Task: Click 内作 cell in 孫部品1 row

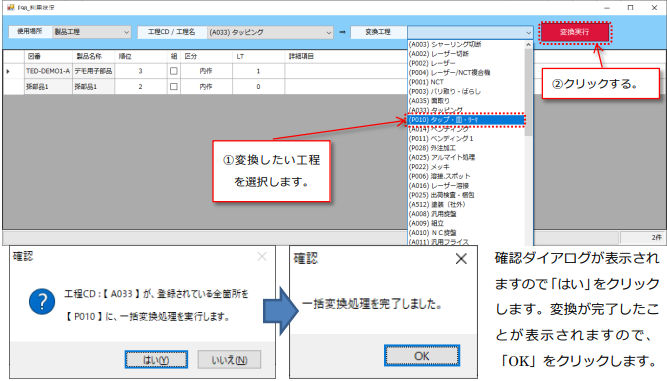Action: pos(206,86)
